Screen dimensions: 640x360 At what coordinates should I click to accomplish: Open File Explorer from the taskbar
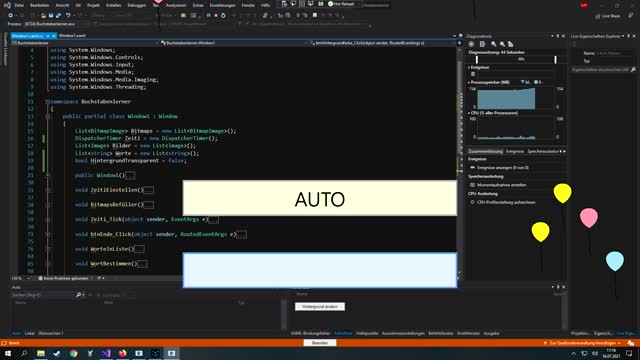tap(41, 353)
